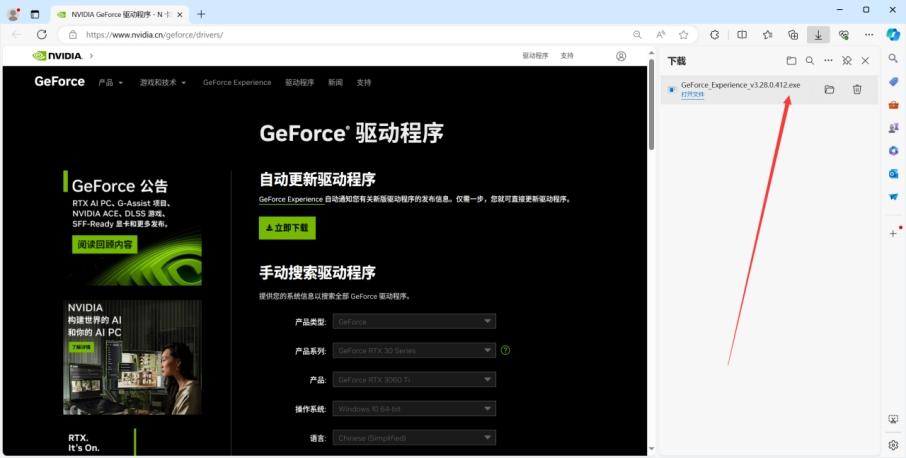Click the browser Downloads toolbar icon
Viewport: 906px width, 458px height.
tap(819, 34)
